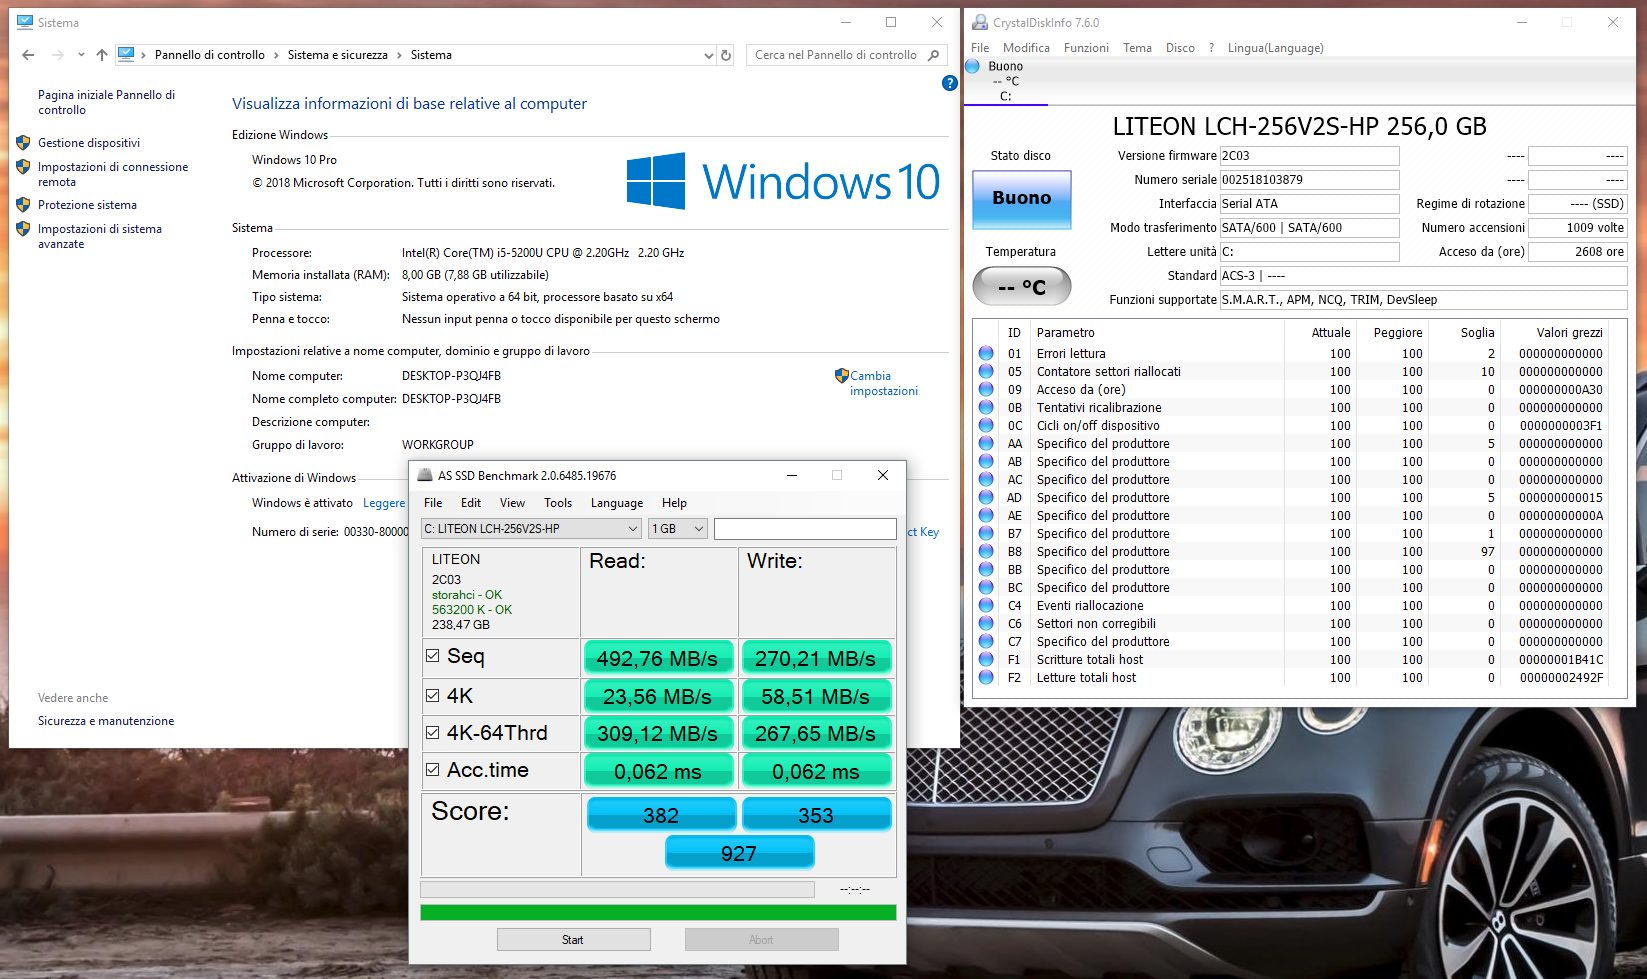Viewport: 1647px width, 979px height.
Task: Open Language menu in AS SSD Benchmark
Action: coord(617,503)
